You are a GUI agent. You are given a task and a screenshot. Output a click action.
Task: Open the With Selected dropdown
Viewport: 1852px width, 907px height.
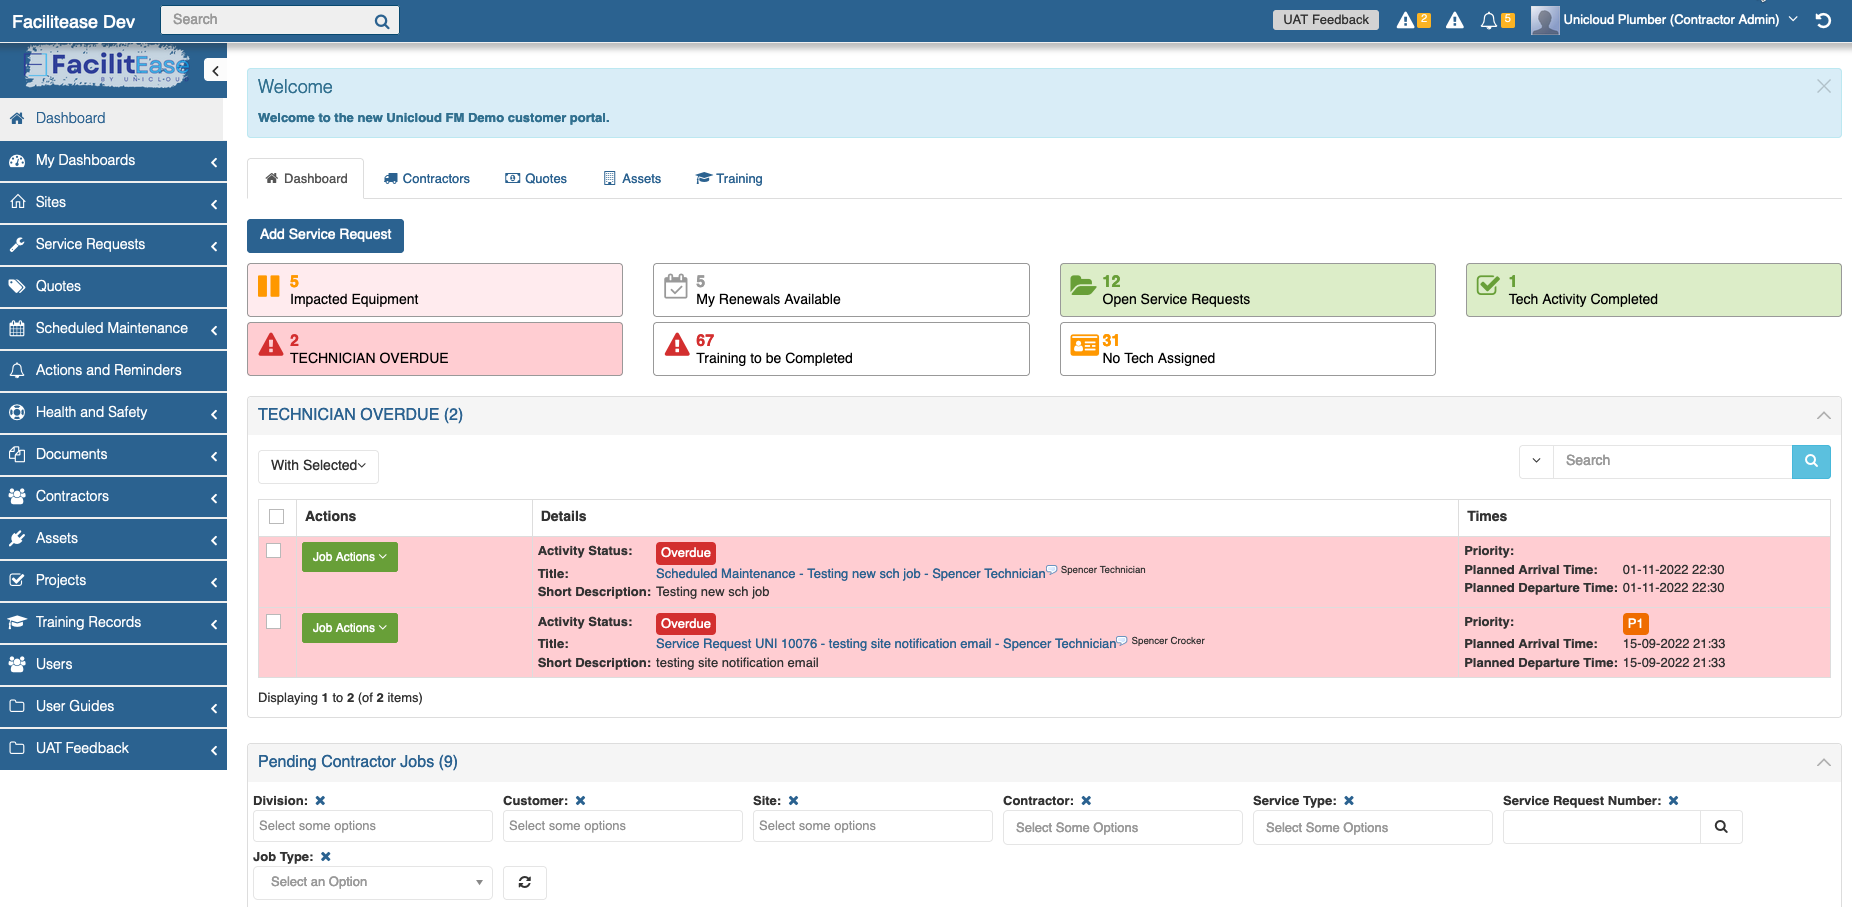click(x=317, y=465)
